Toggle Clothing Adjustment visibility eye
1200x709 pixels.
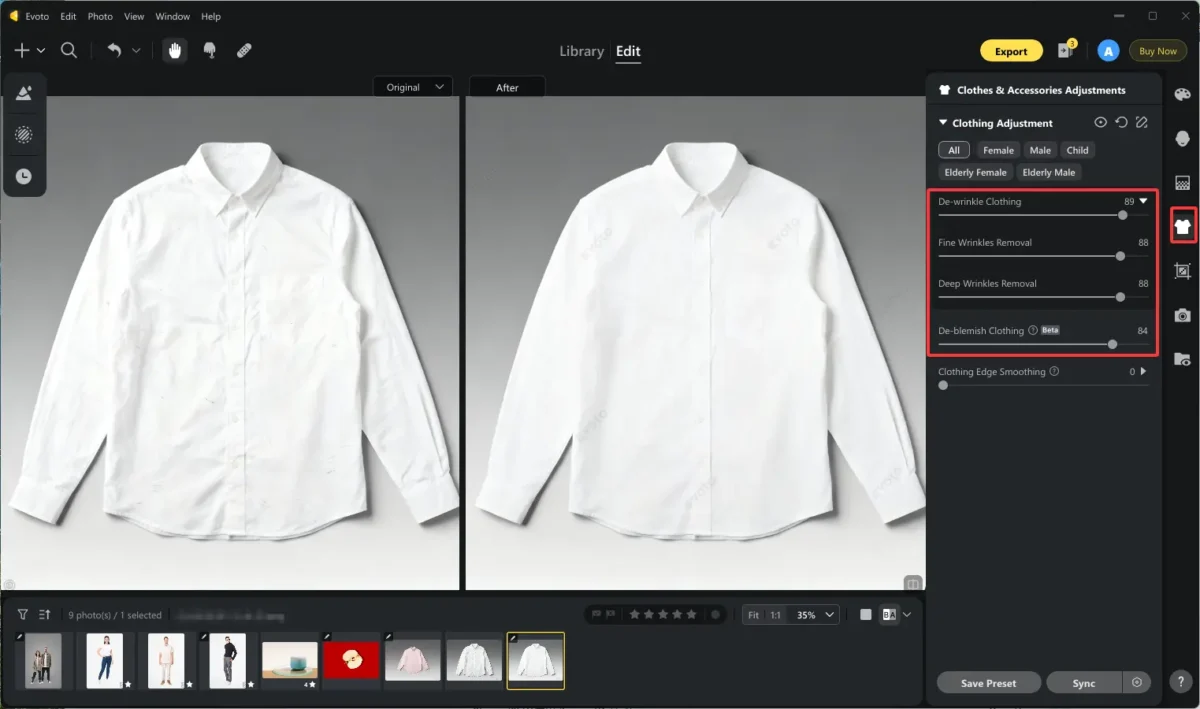click(x=1100, y=122)
